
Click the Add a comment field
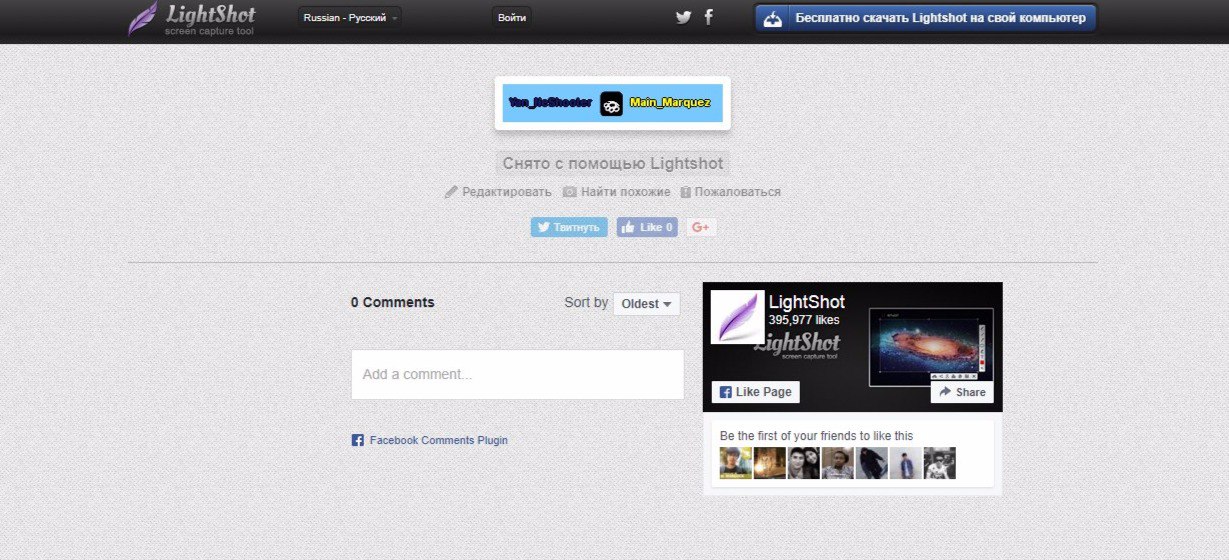point(517,374)
